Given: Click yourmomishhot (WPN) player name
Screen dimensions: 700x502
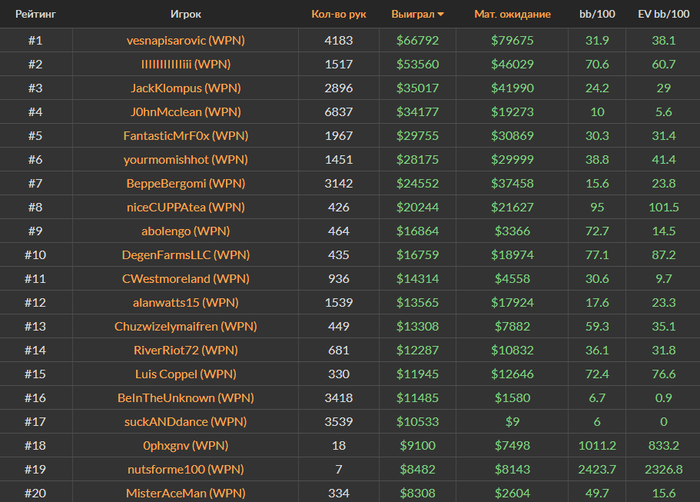Looking at the screenshot, I should coord(186,159).
